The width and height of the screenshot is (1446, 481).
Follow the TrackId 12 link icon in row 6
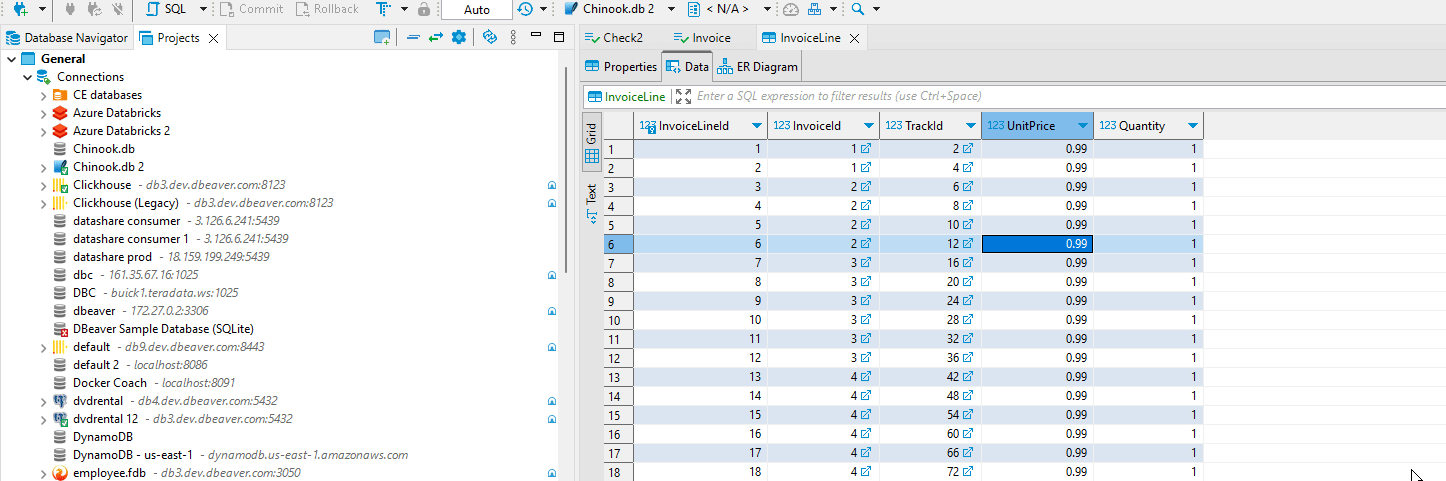967,244
